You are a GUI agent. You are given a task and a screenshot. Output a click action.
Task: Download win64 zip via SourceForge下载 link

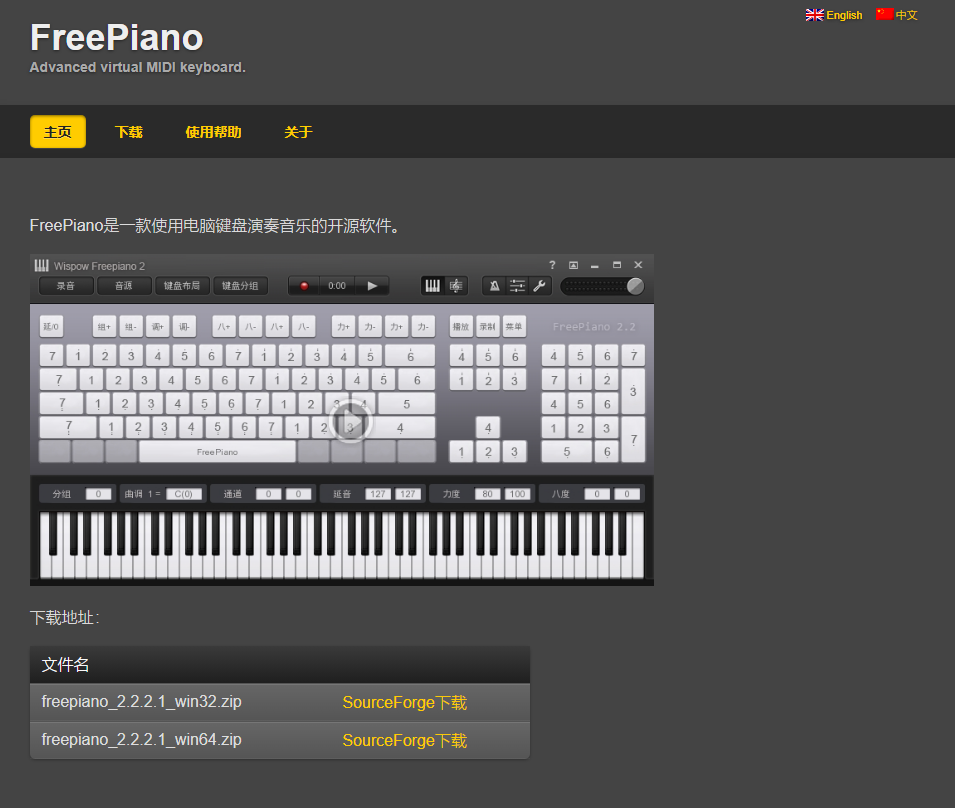(404, 740)
